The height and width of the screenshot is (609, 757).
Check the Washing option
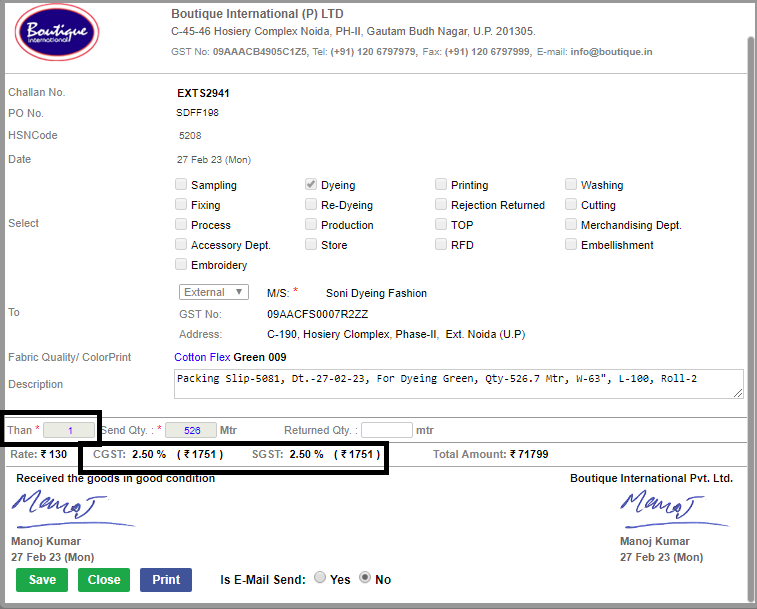(x=571, y=184)
